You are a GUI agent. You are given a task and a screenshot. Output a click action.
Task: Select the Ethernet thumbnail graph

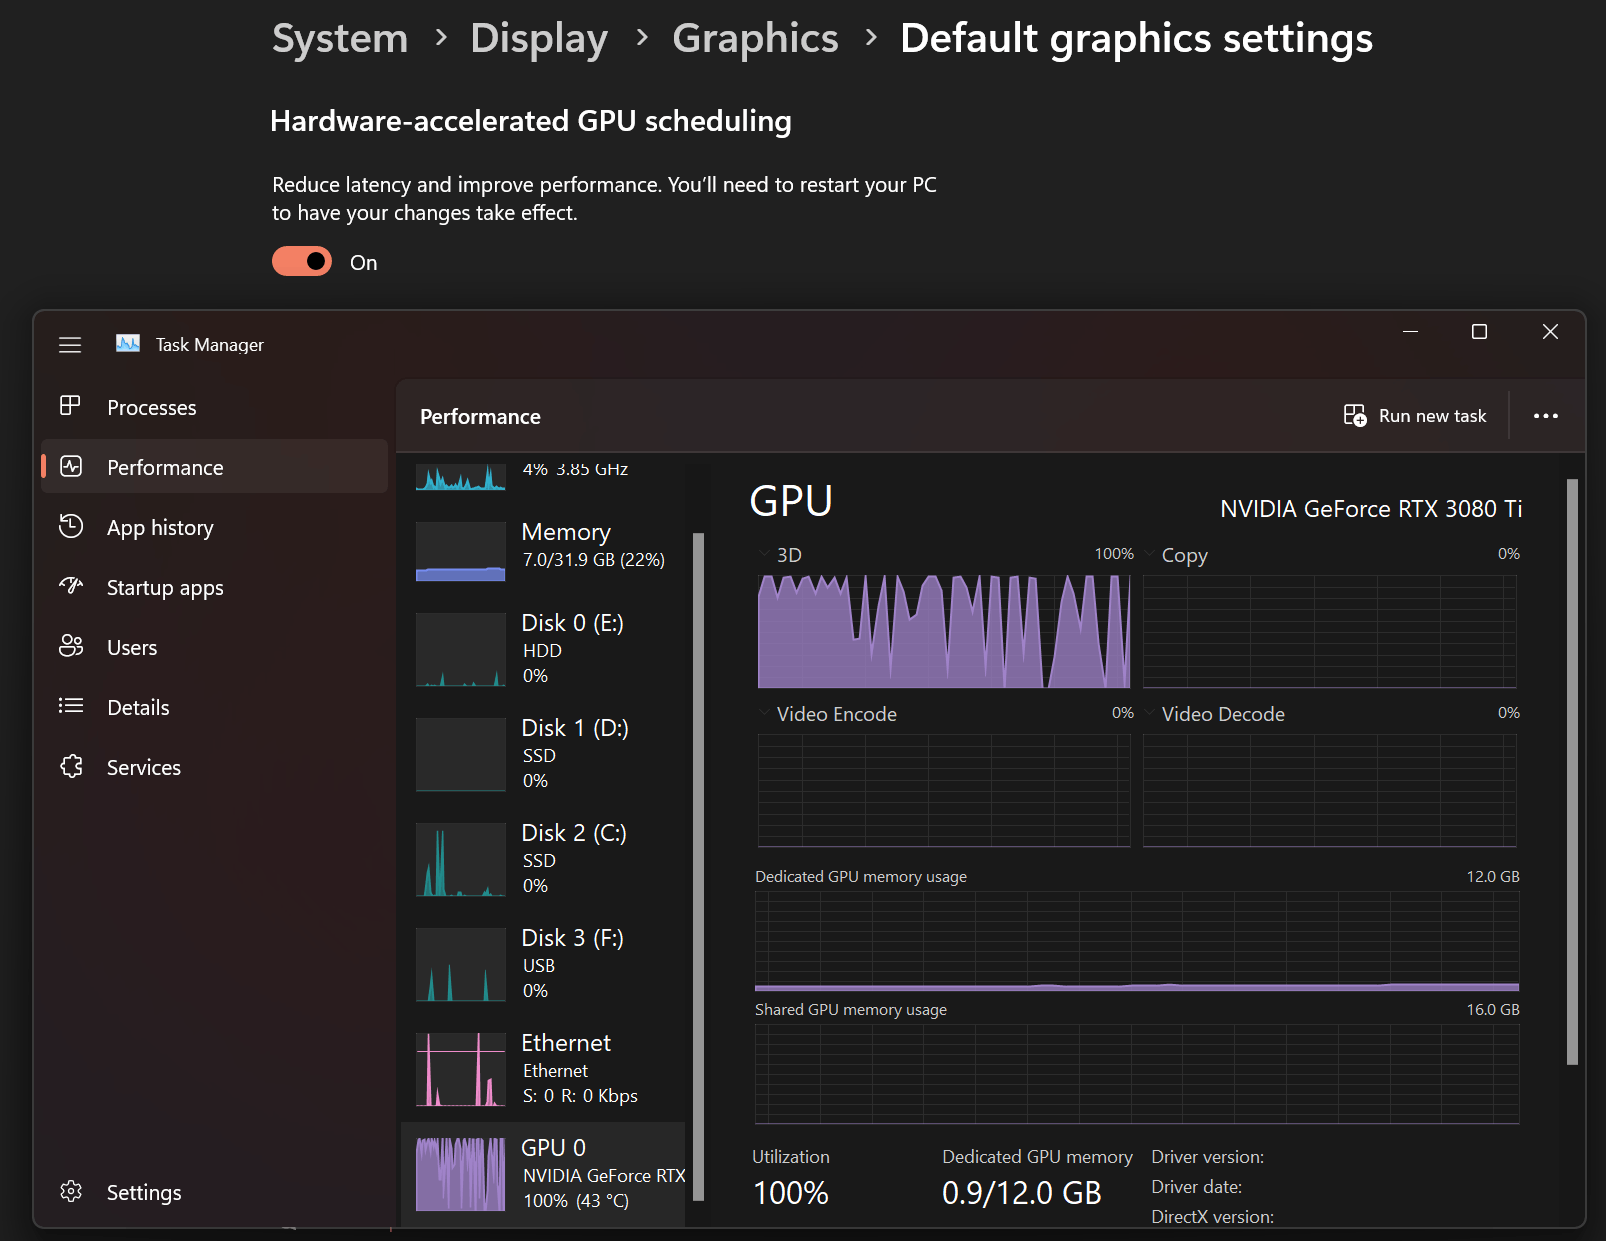tap(461, 1070)
